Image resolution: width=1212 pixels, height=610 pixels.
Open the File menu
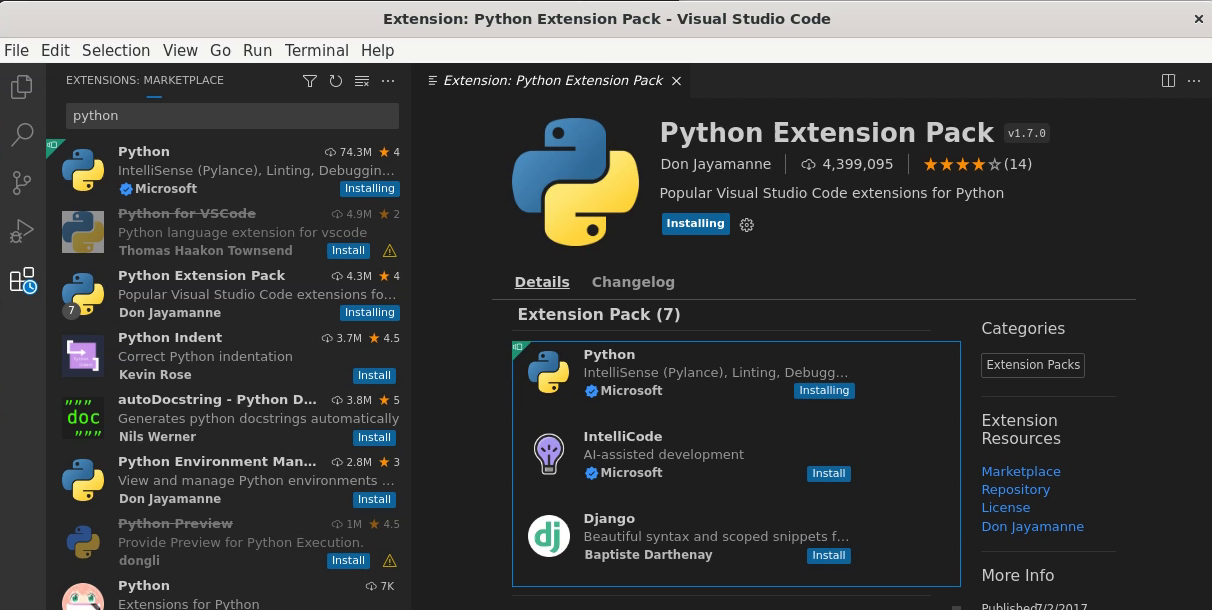[x=16, y=50]
